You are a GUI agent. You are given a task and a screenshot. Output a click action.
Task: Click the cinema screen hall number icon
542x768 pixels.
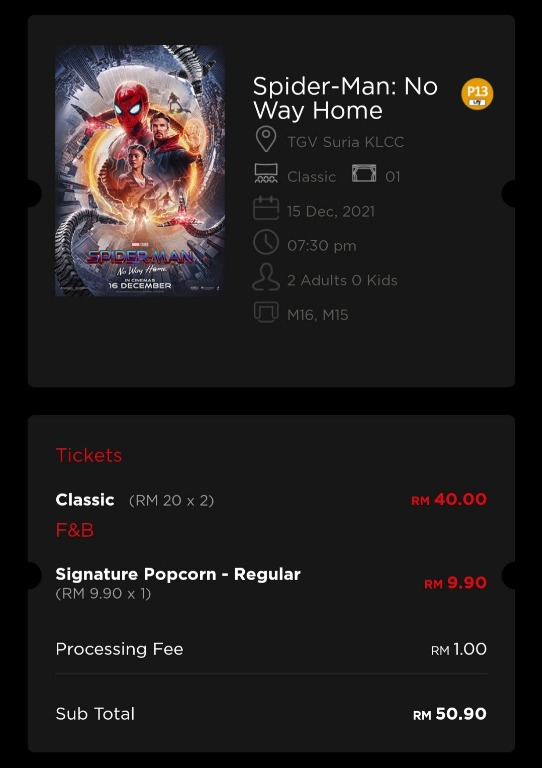tap(364, 173)
